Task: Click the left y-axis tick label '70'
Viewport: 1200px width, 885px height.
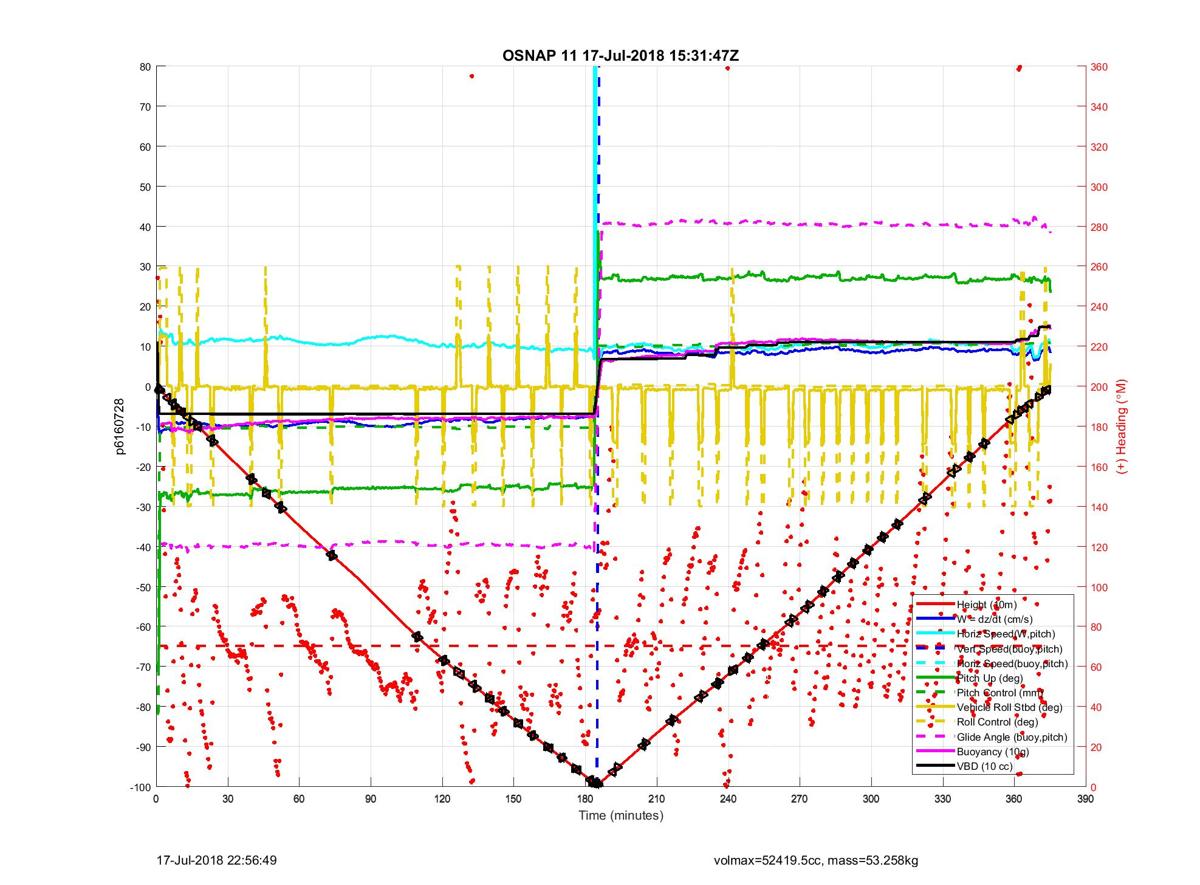Action: point(144,107)
